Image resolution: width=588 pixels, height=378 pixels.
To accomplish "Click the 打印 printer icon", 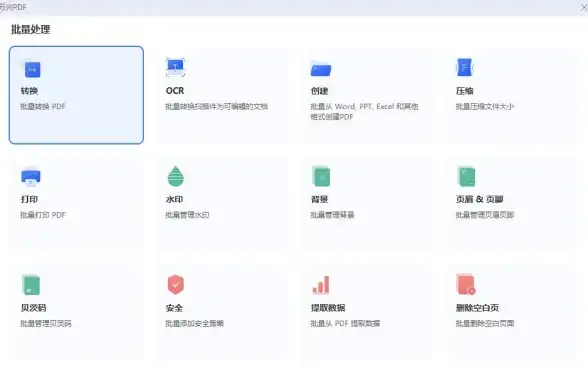I will (31, 178).
